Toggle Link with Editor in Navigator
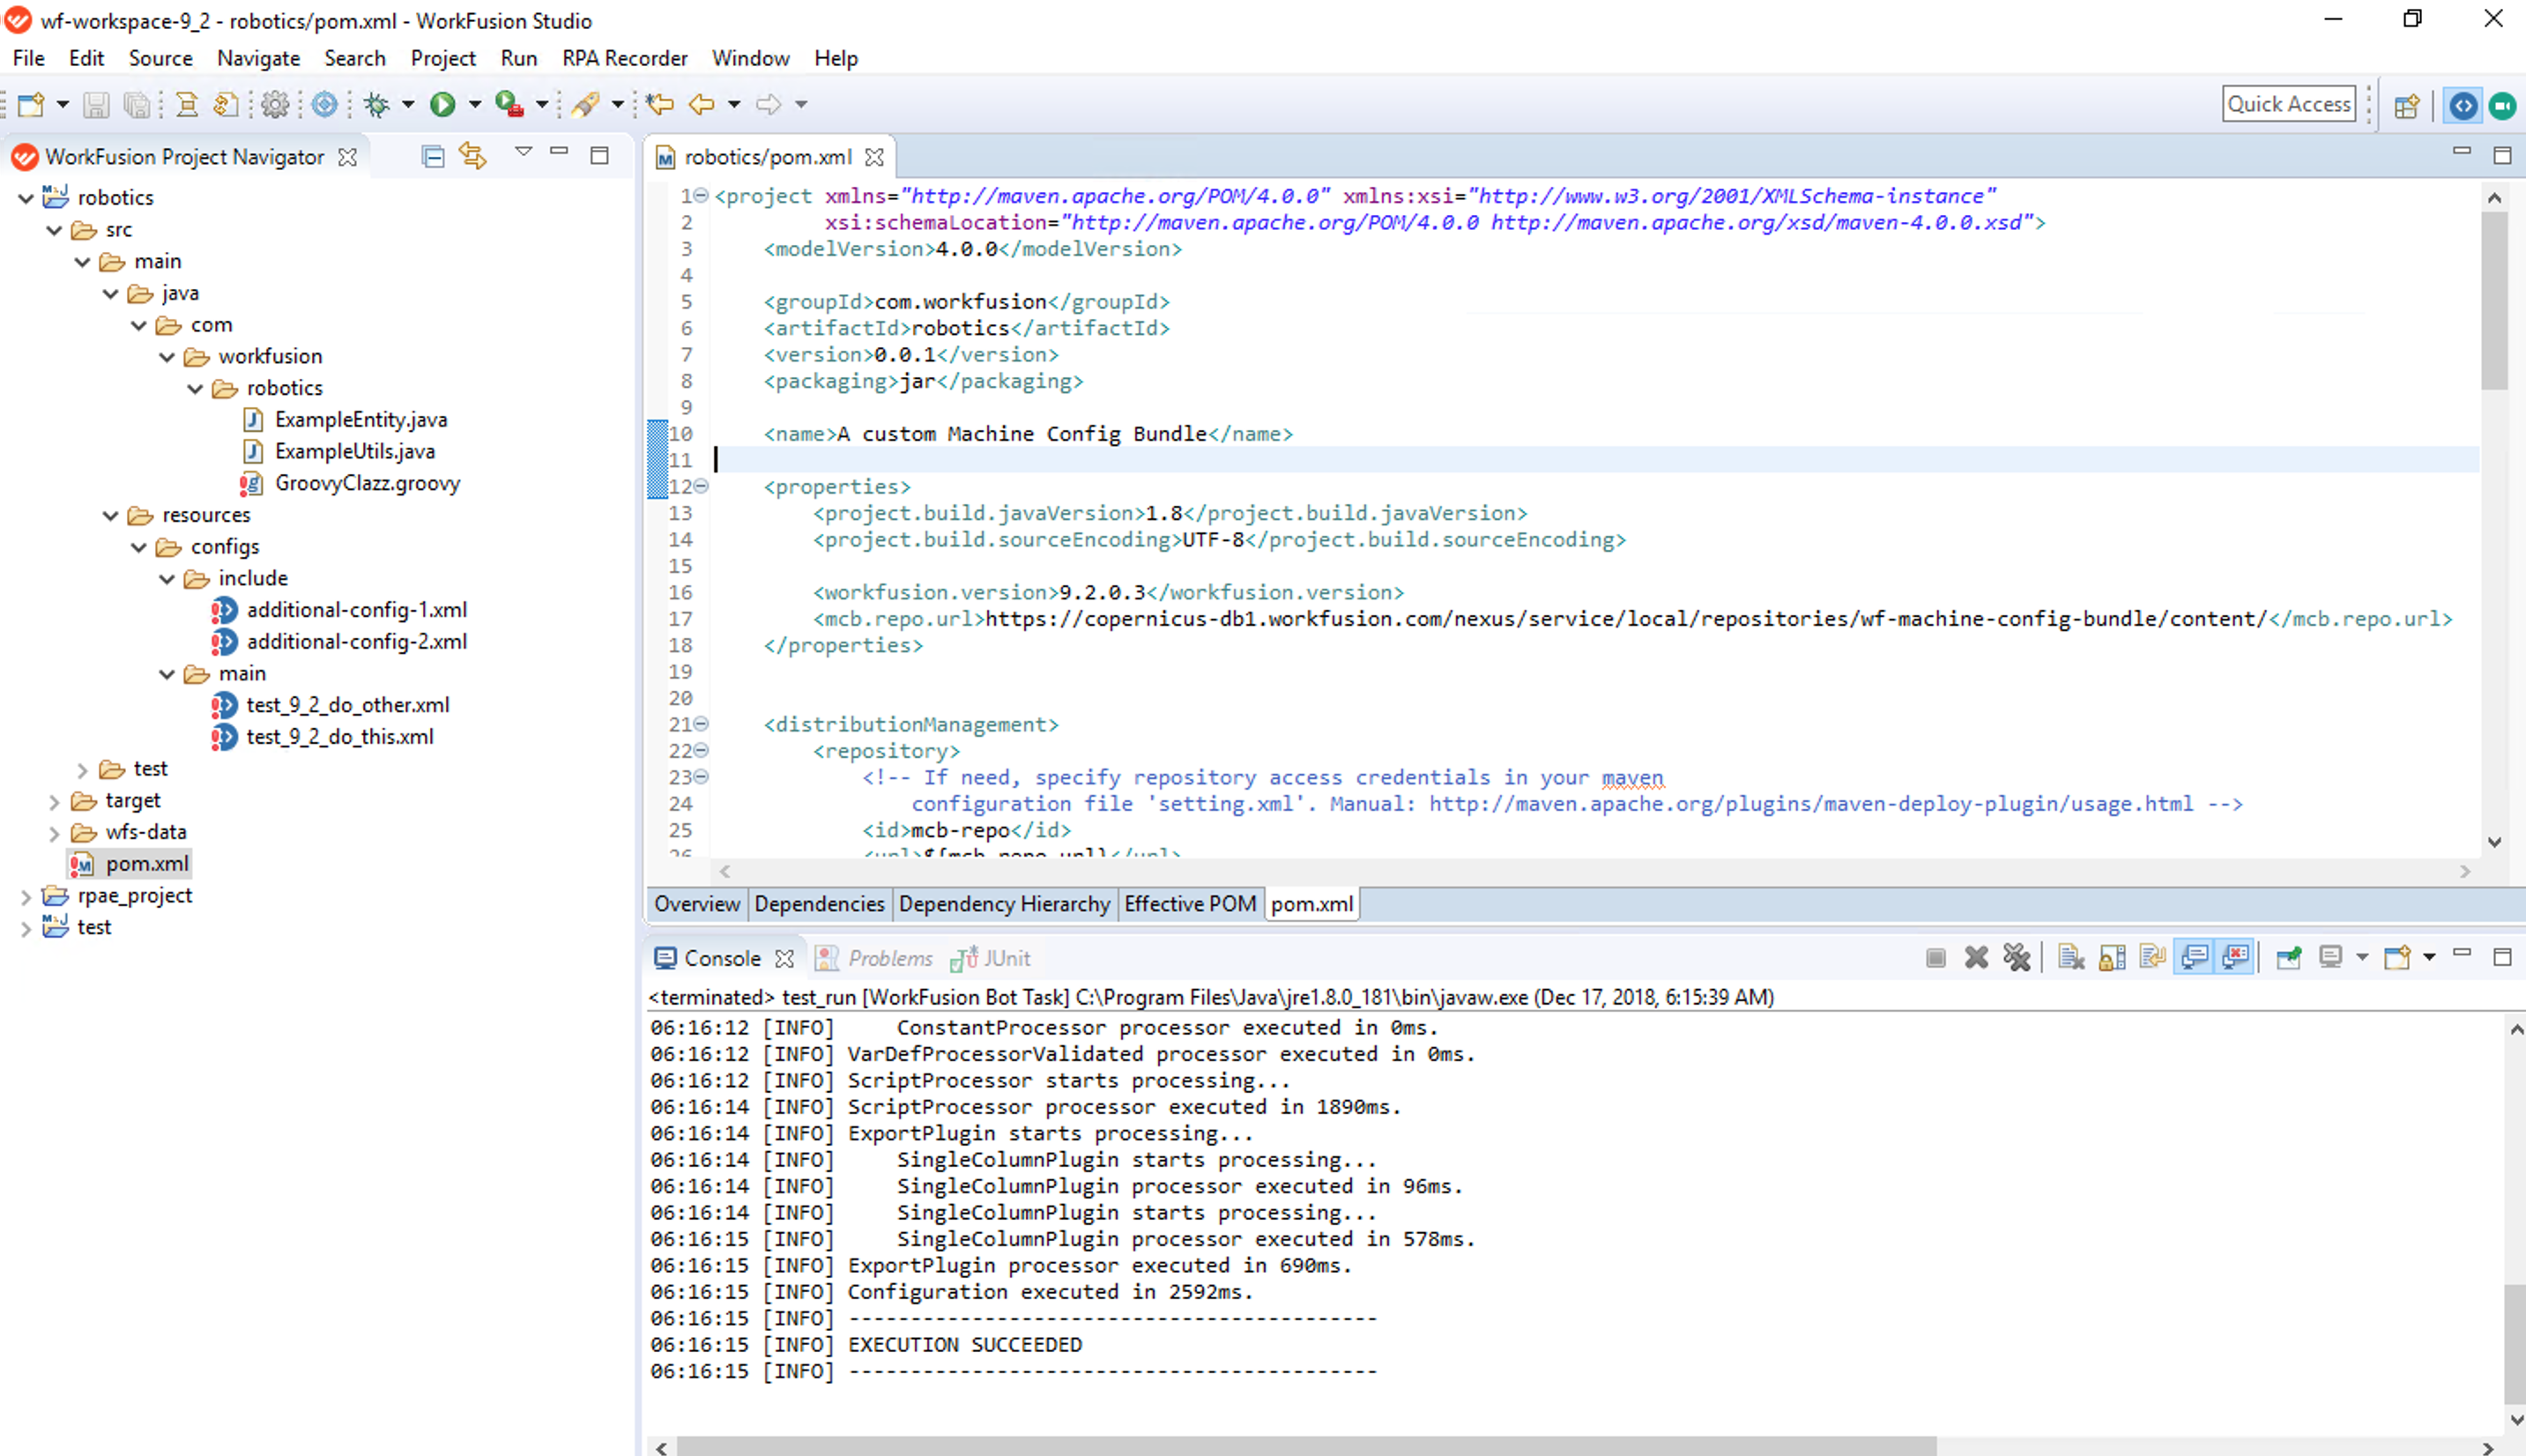 [472, 156]
